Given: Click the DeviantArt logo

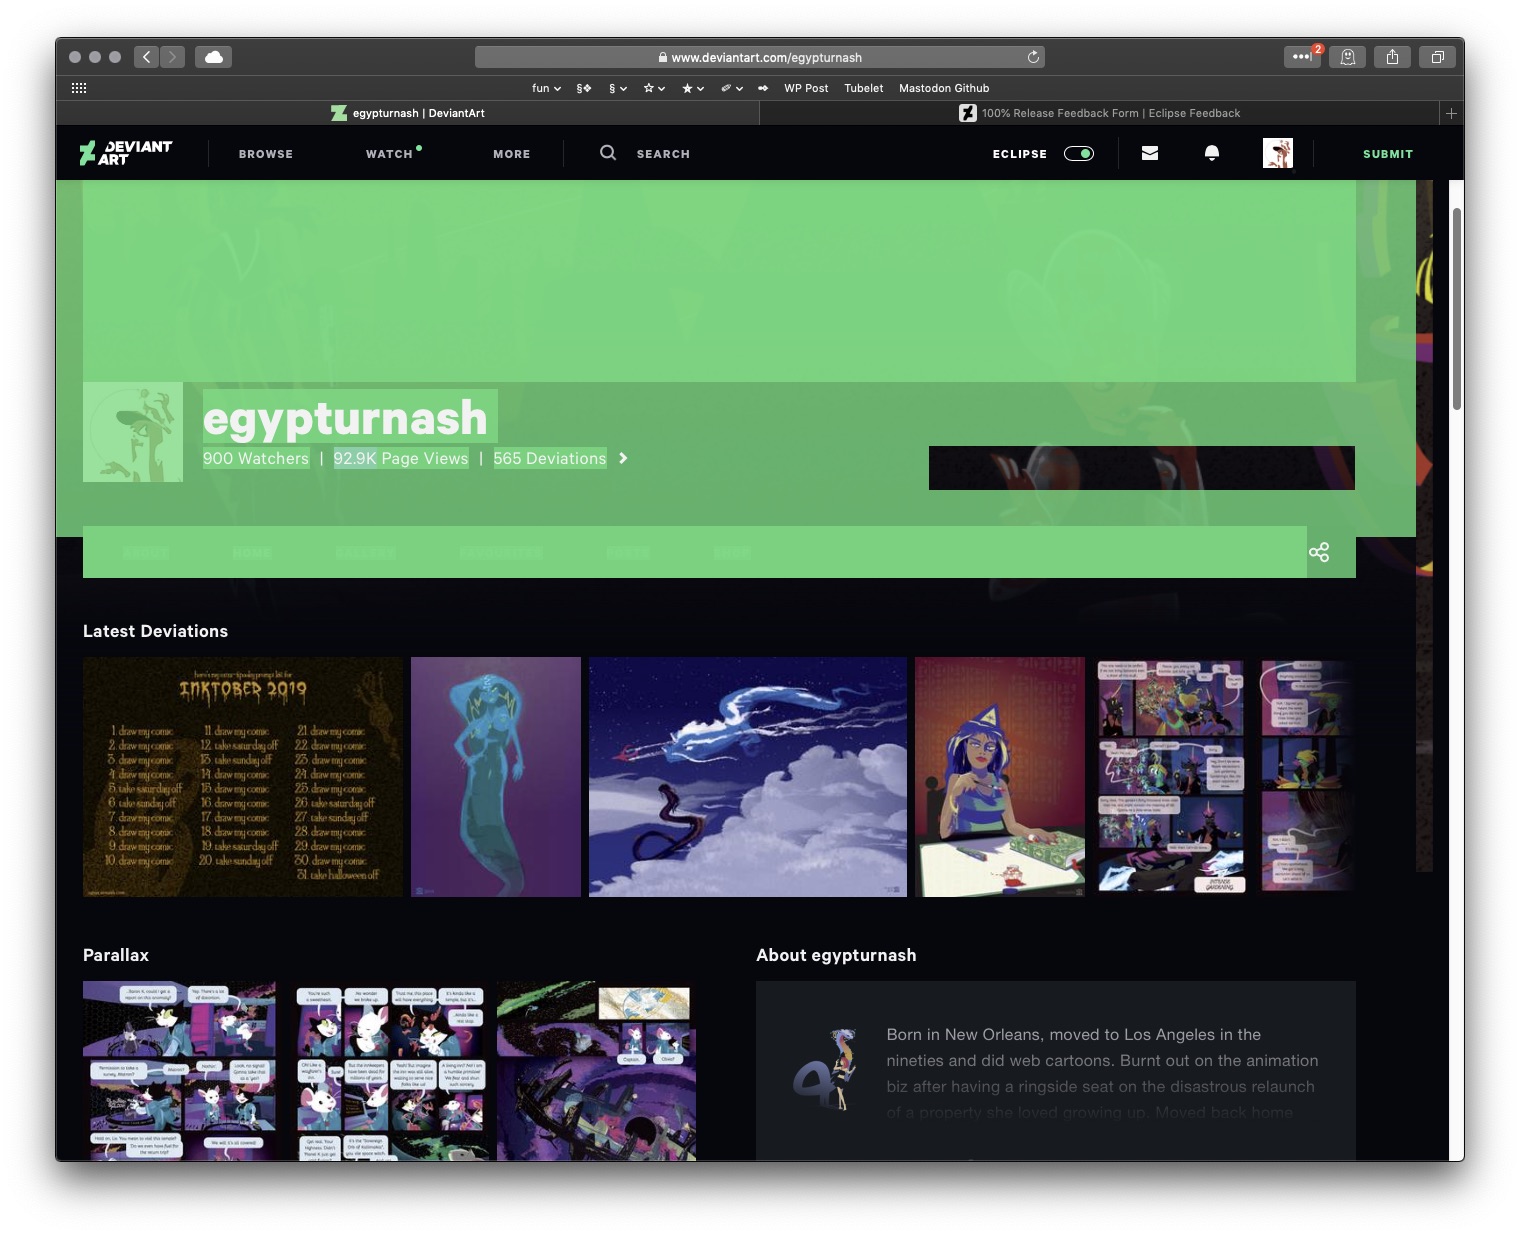Looking at the screenshot, I should click(x=126, y=153).
